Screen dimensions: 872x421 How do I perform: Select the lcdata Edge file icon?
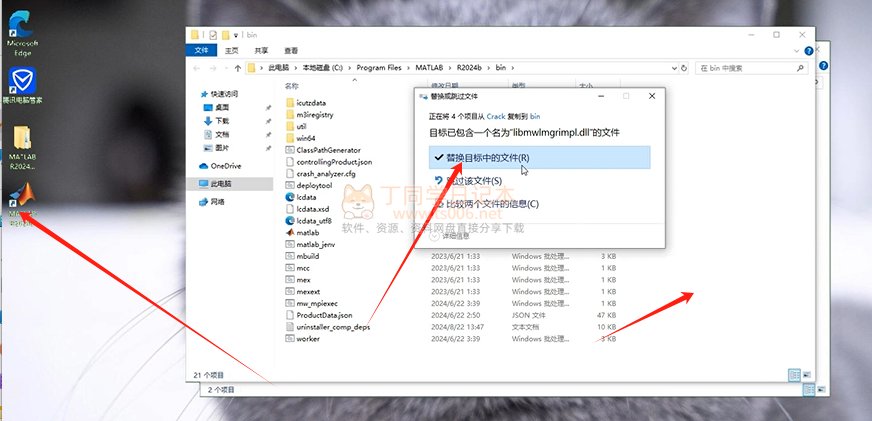click(x=289, y=197)
